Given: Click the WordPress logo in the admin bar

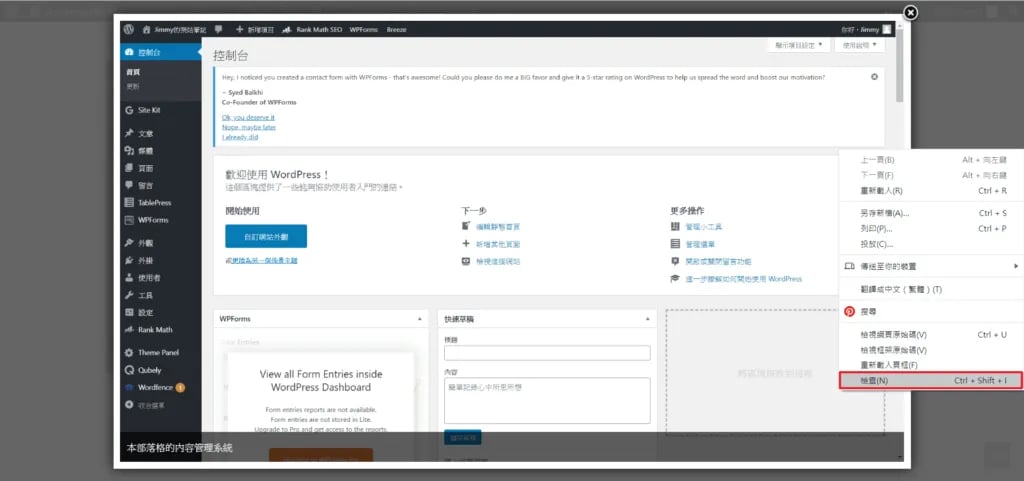Looking at the screenshot, I should point(129,29).
